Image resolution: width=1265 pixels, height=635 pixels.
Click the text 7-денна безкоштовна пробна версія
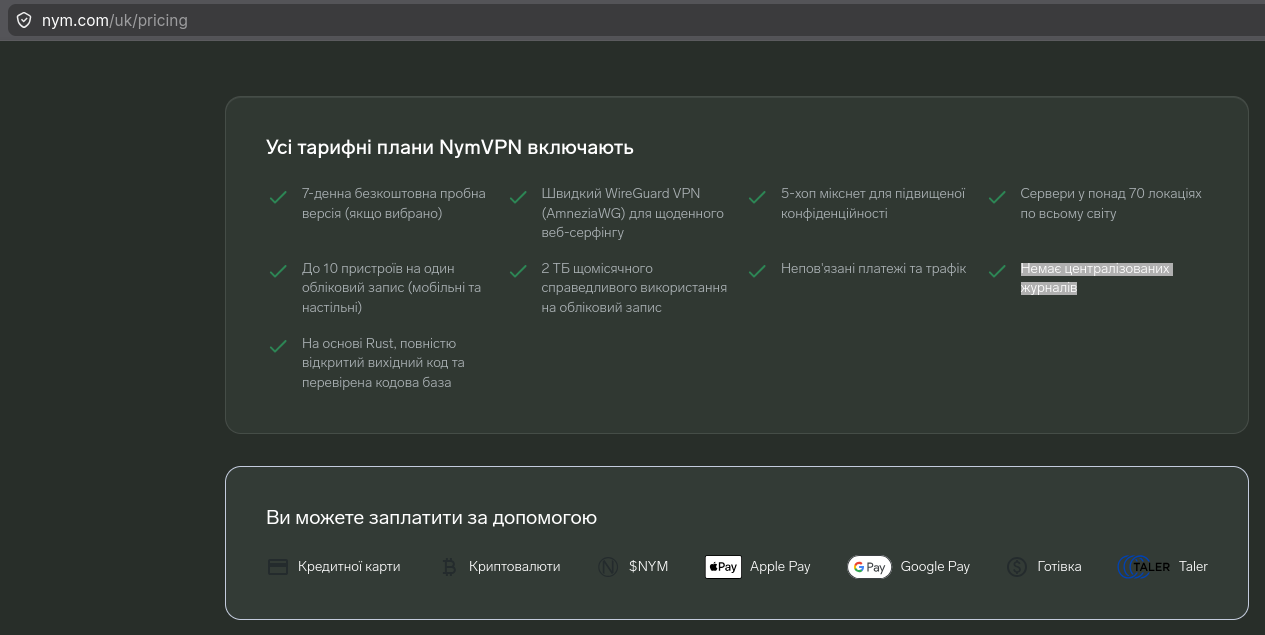(394, 203)
